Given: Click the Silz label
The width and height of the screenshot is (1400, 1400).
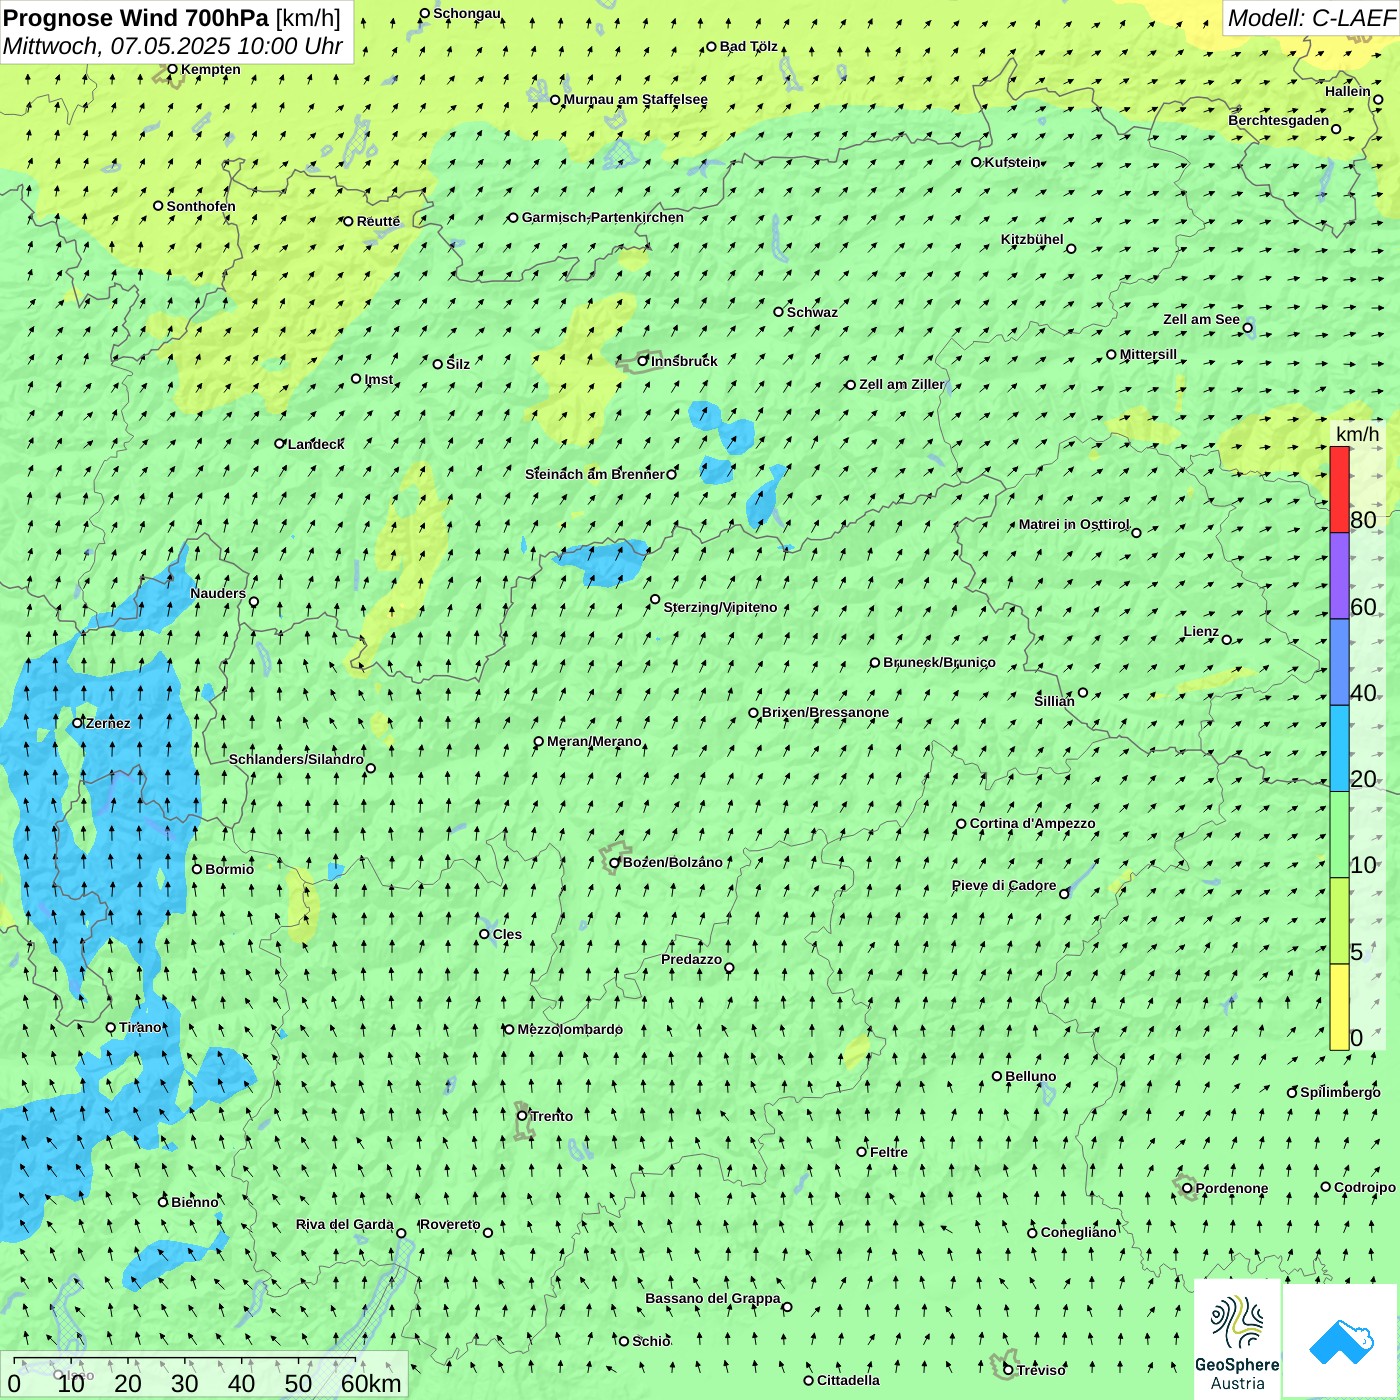Looking at the screenshot, I should click(458, 364).
